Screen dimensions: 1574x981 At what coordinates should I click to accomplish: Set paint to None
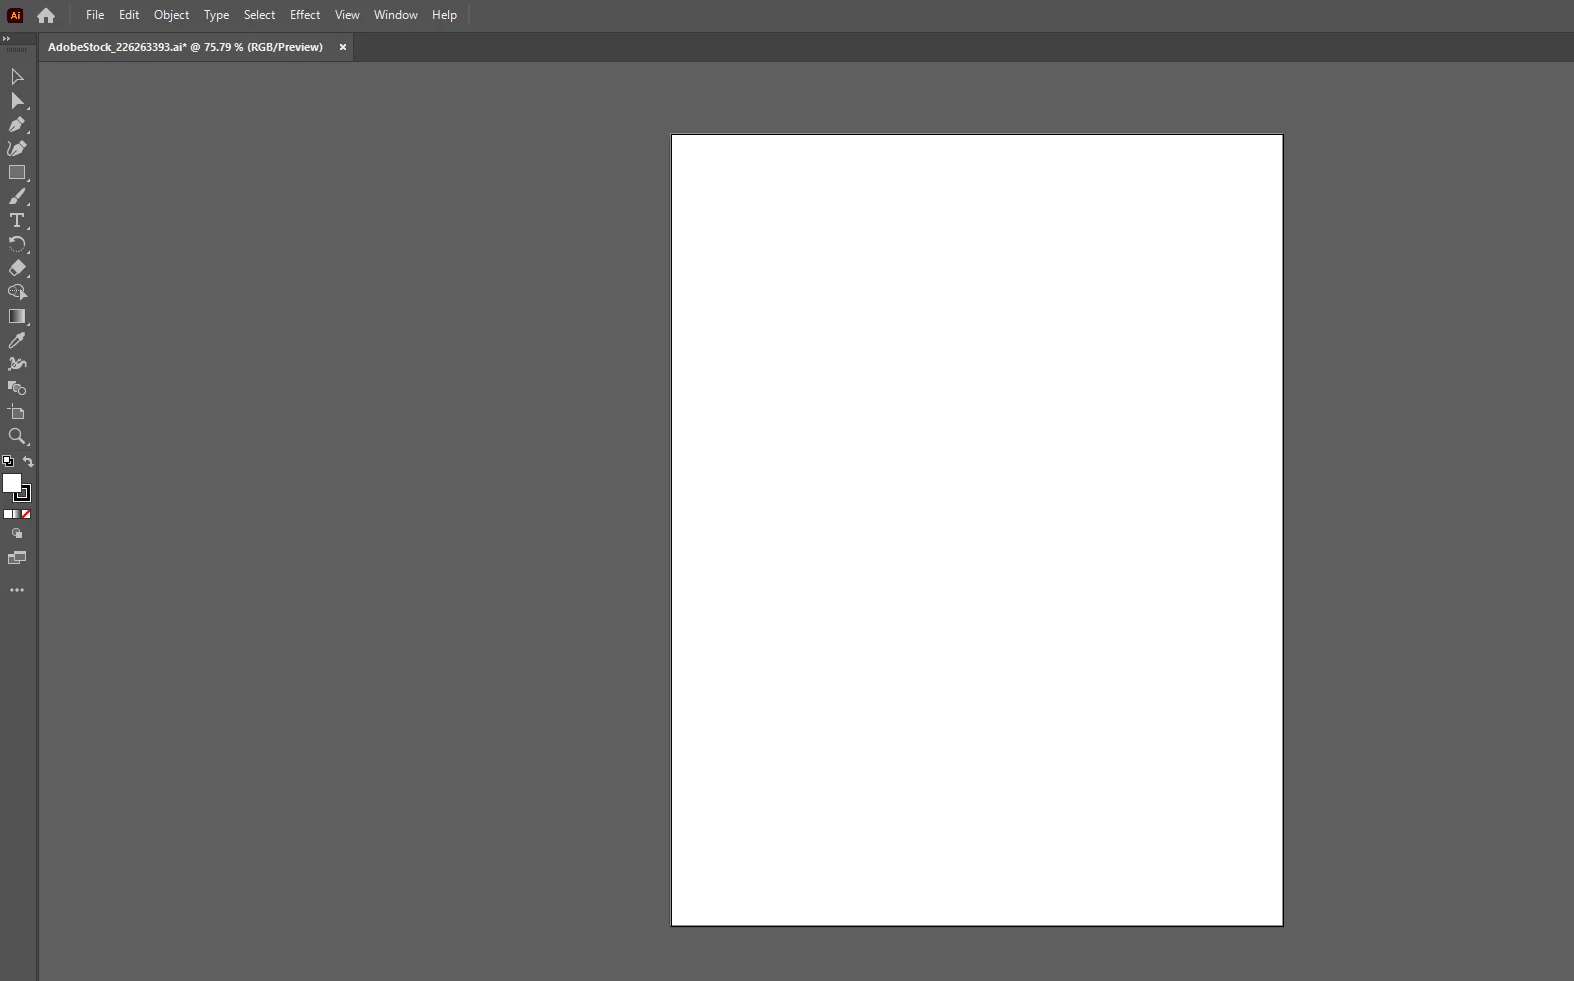(x=26, y=514)
